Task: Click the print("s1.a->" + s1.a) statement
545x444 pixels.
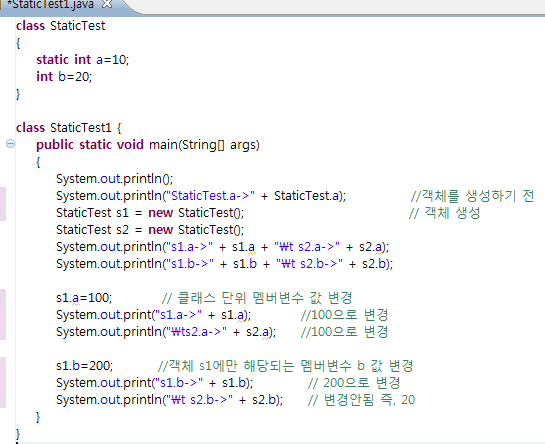Action: [154, 315]
